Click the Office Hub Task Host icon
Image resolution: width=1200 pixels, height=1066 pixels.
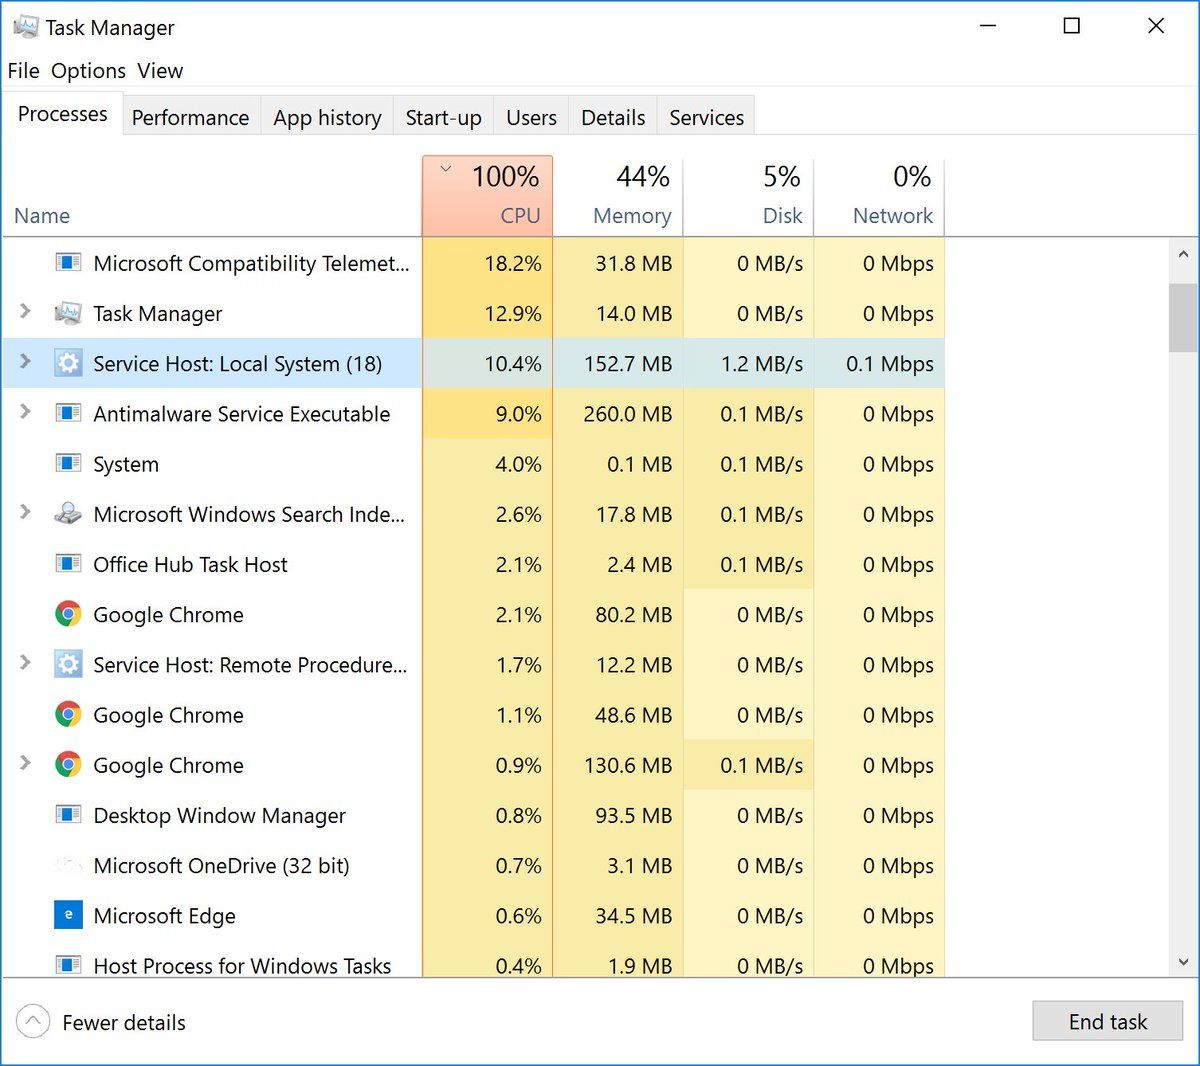click(x=68, y=564)
